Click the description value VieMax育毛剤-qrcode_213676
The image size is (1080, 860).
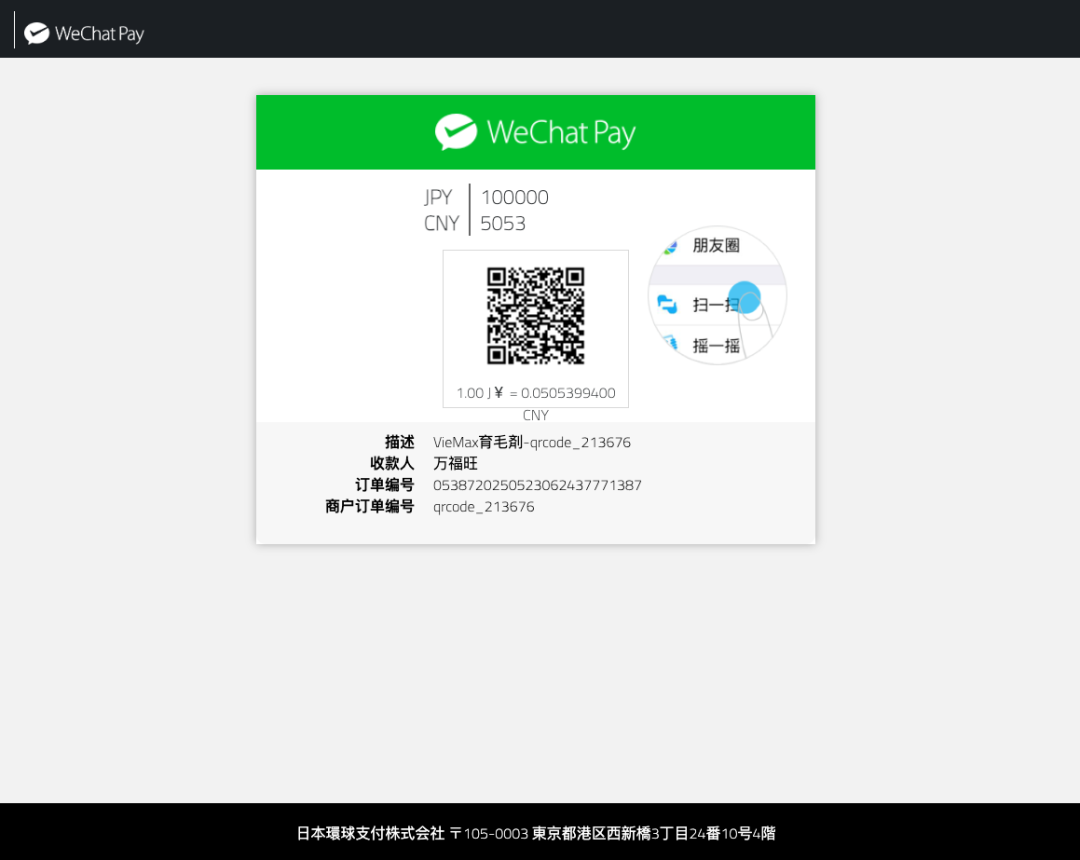point(532,442)
